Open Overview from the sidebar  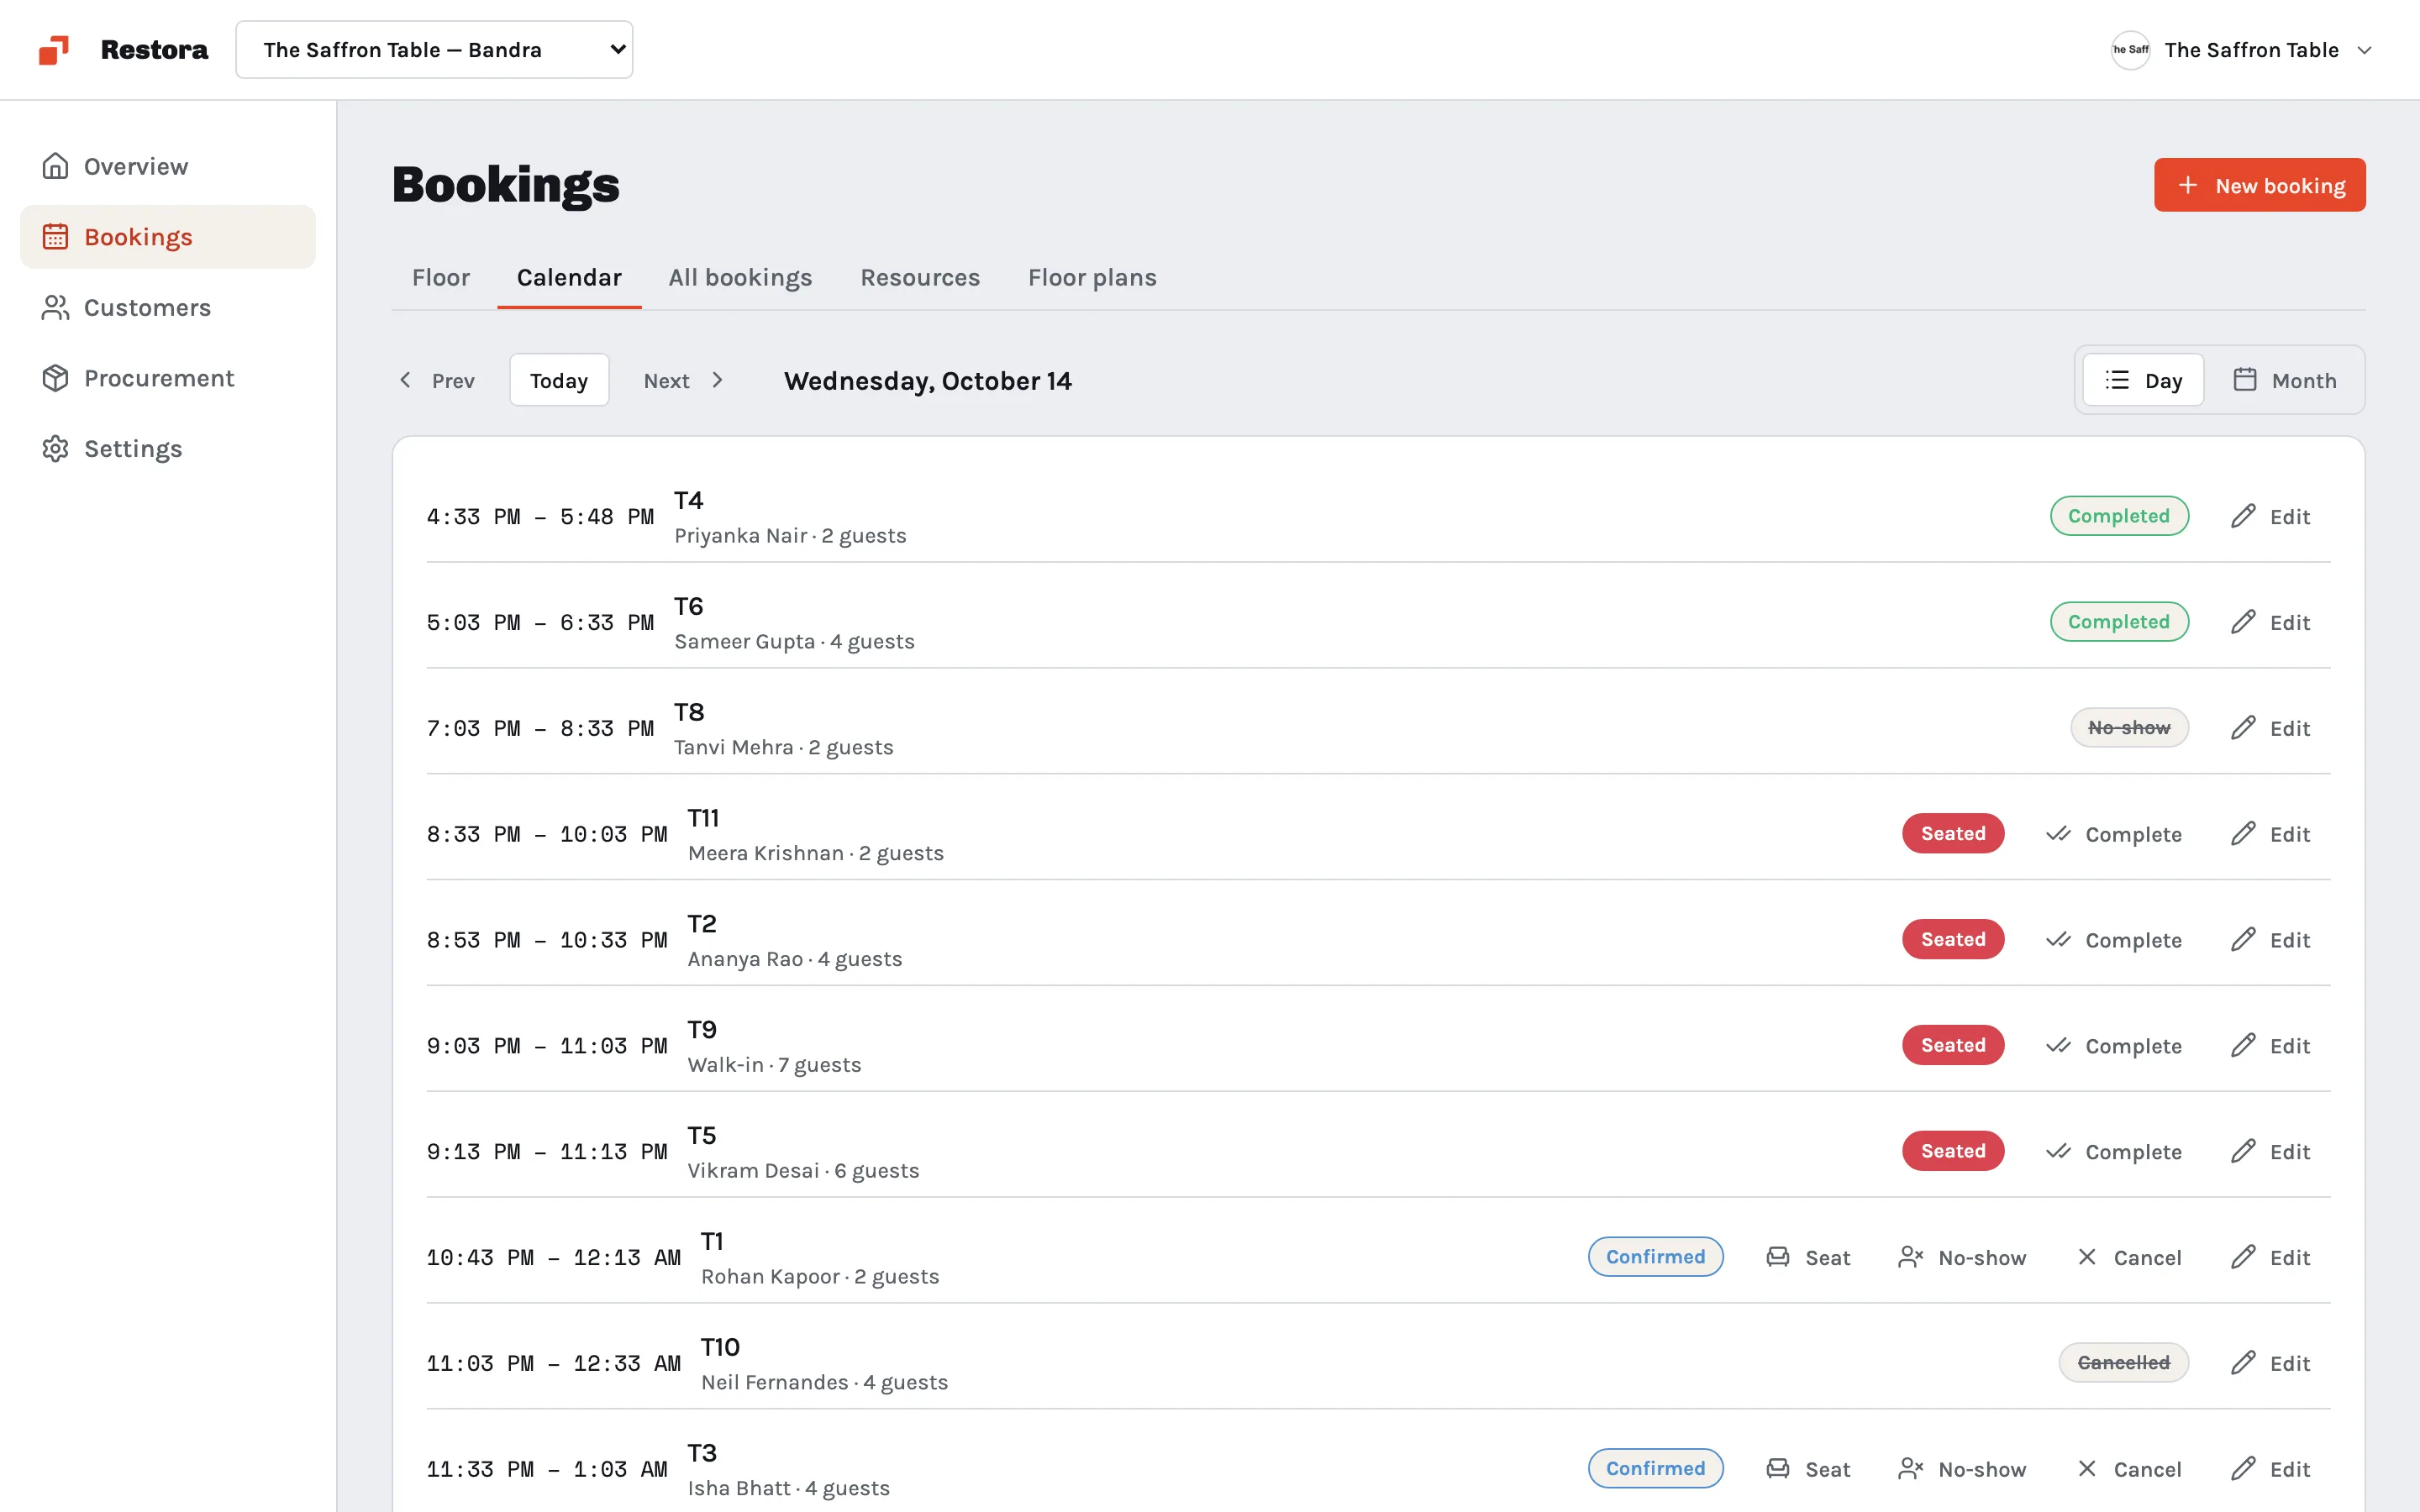(x=168, y=166)
